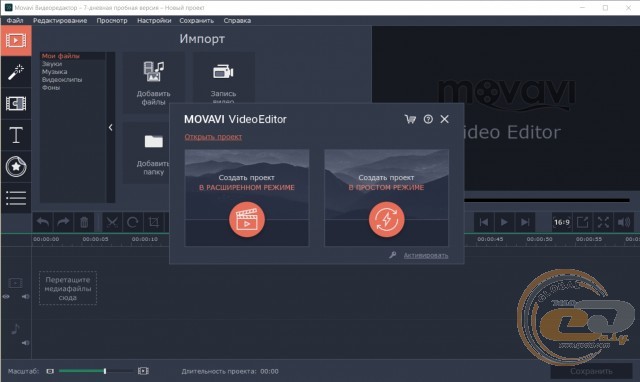This screenshot has height=382, width=640.
Task: Create project in РАСШИРЕННОМ РЕЖИМЕ card
Action: [x=247, y=198]
